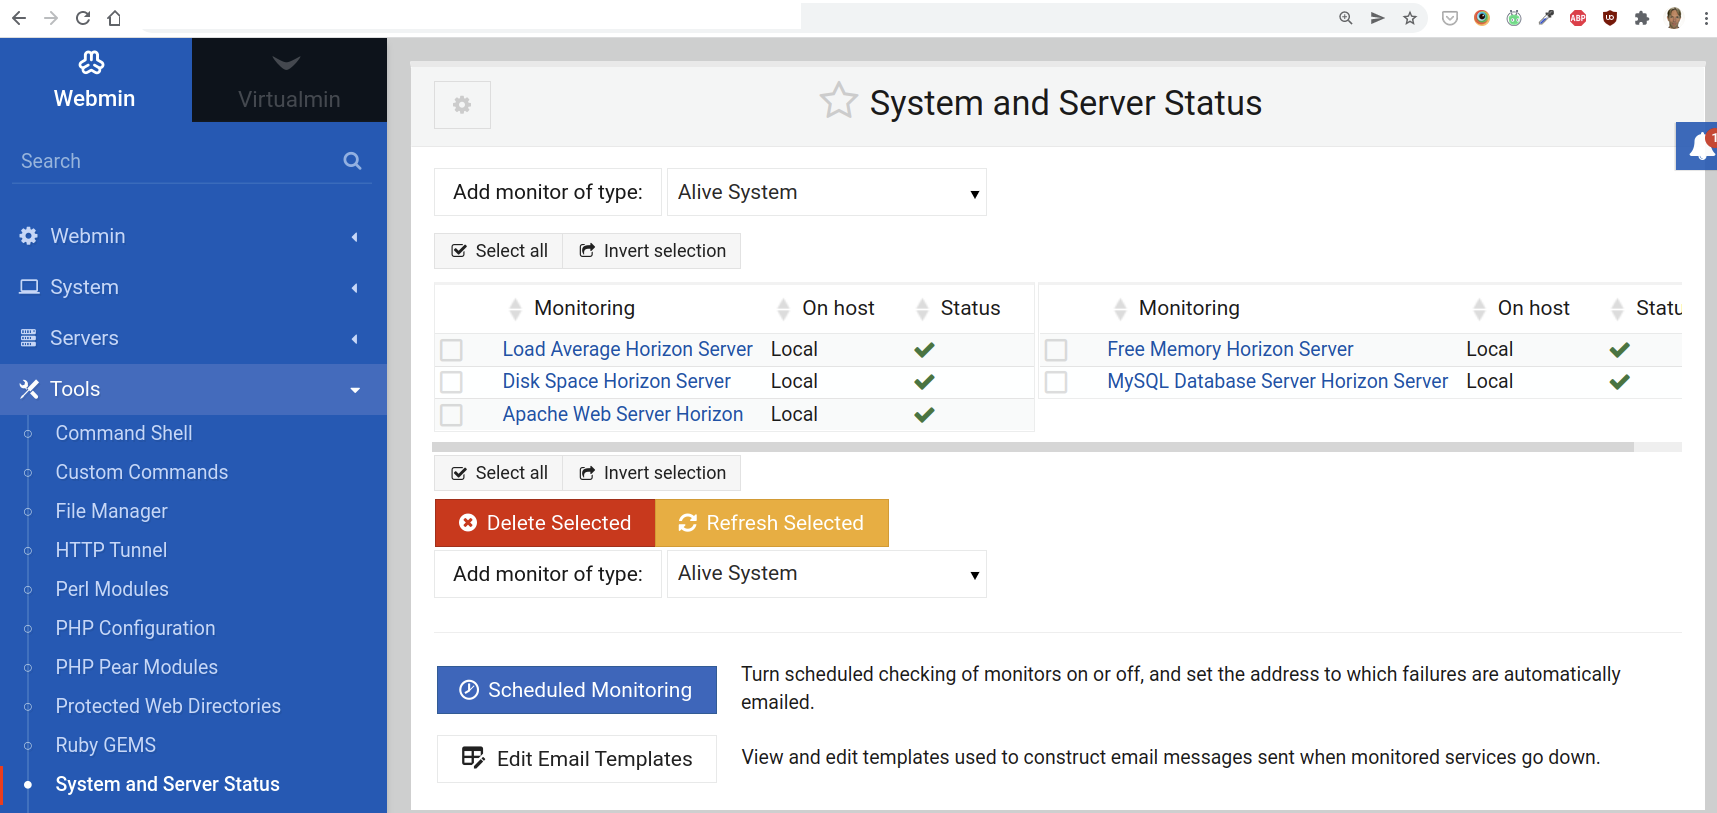
Task: Click the horizontal scrollbar under the monitor table
Action: tap(1032, 447)
